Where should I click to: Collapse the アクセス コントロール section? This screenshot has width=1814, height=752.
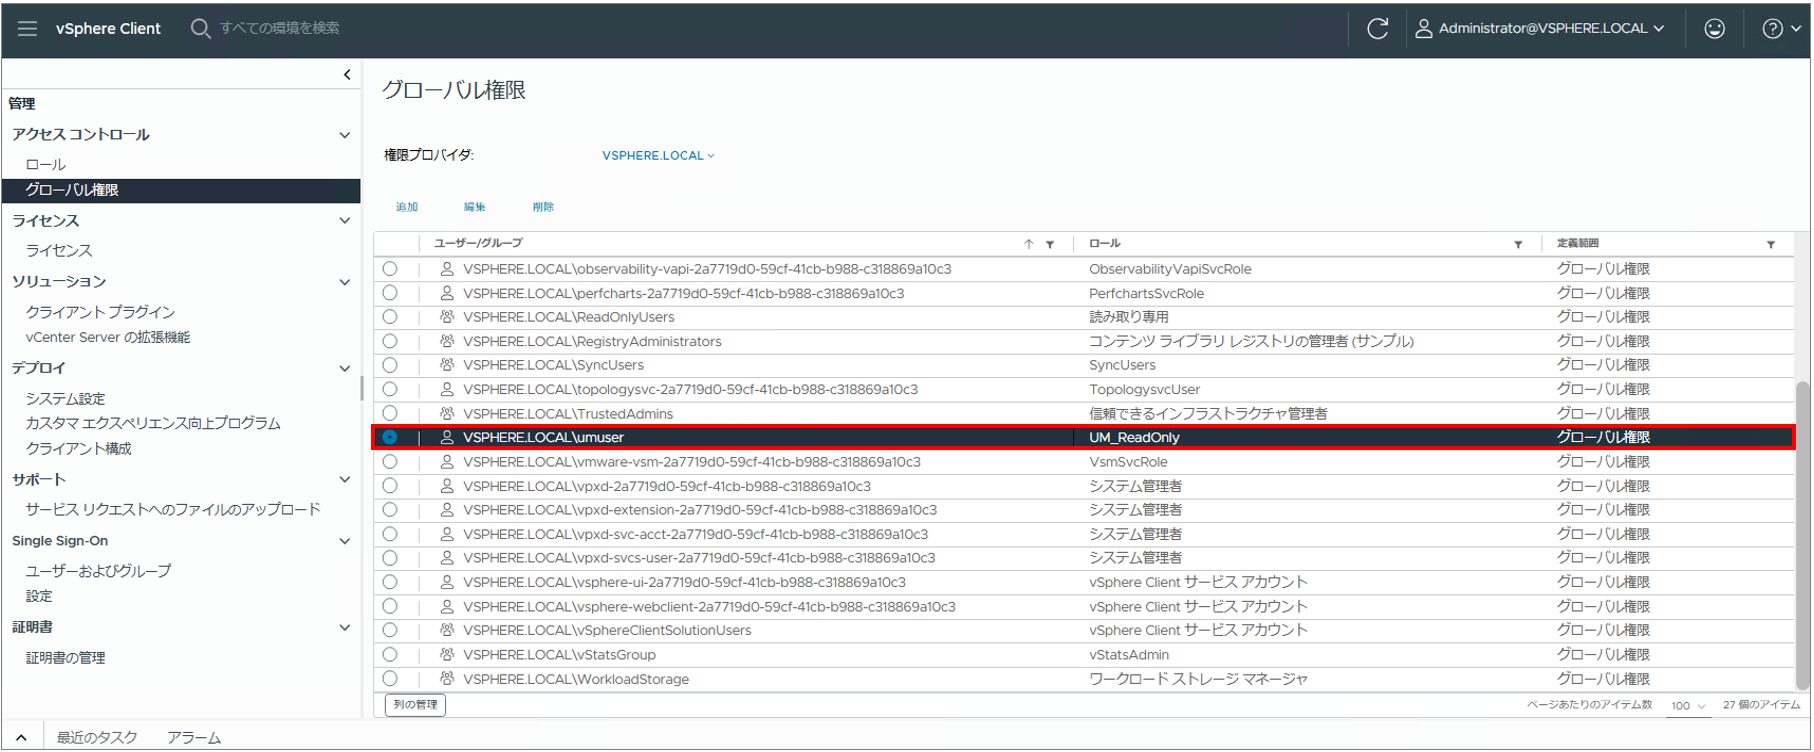pyautogui.click(x=345, y=135)
